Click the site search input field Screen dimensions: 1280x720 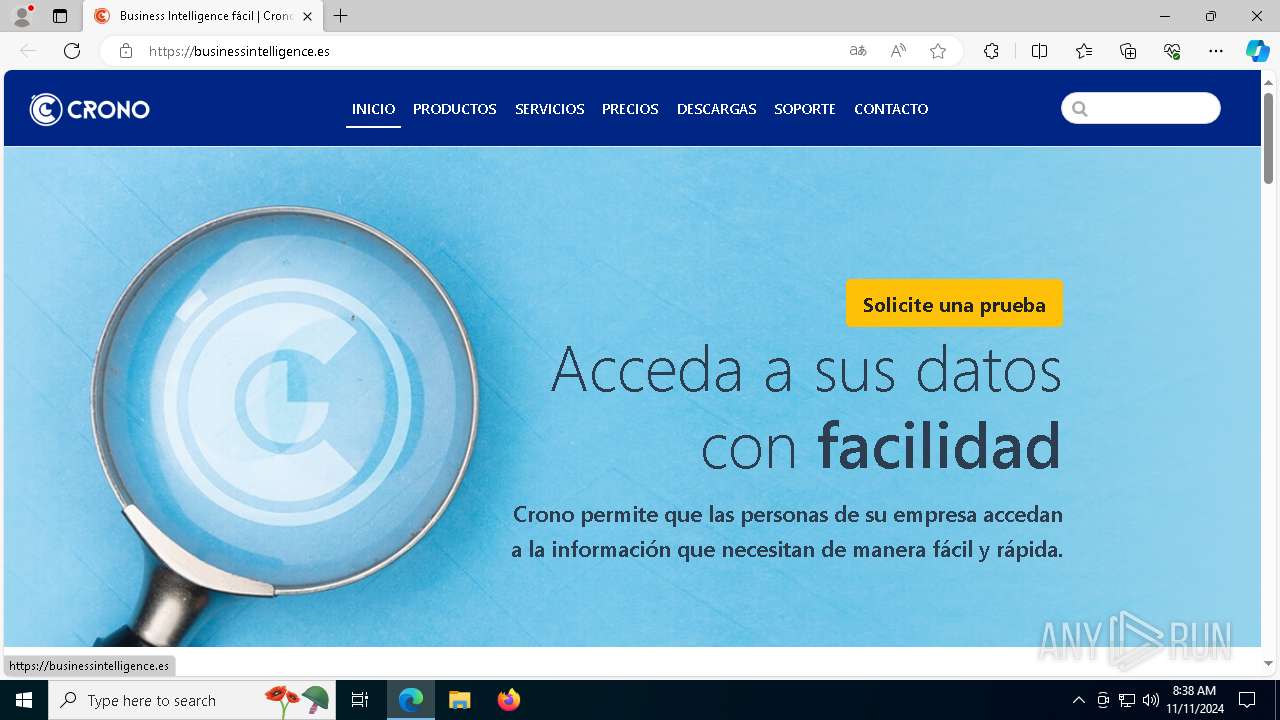coord(1141,108)
